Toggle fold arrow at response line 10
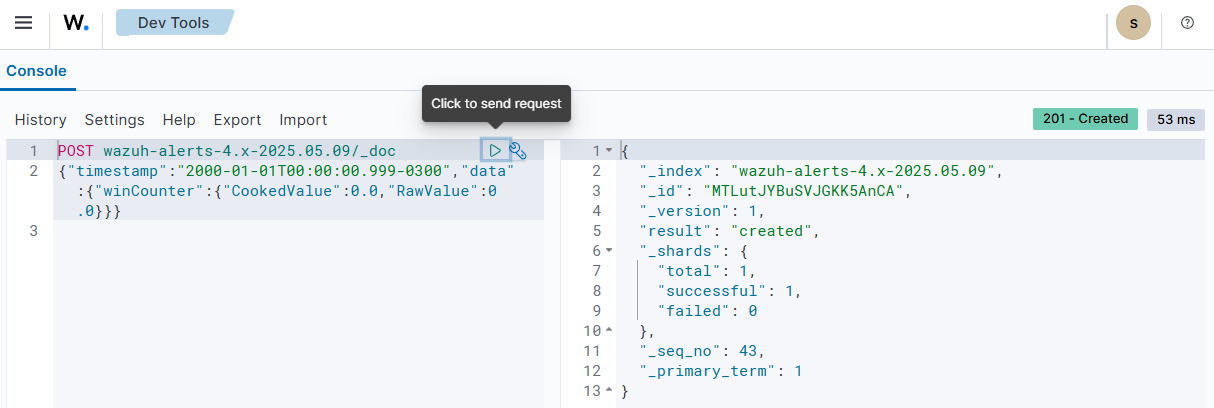1214x408 pixels. coord(610,331)
